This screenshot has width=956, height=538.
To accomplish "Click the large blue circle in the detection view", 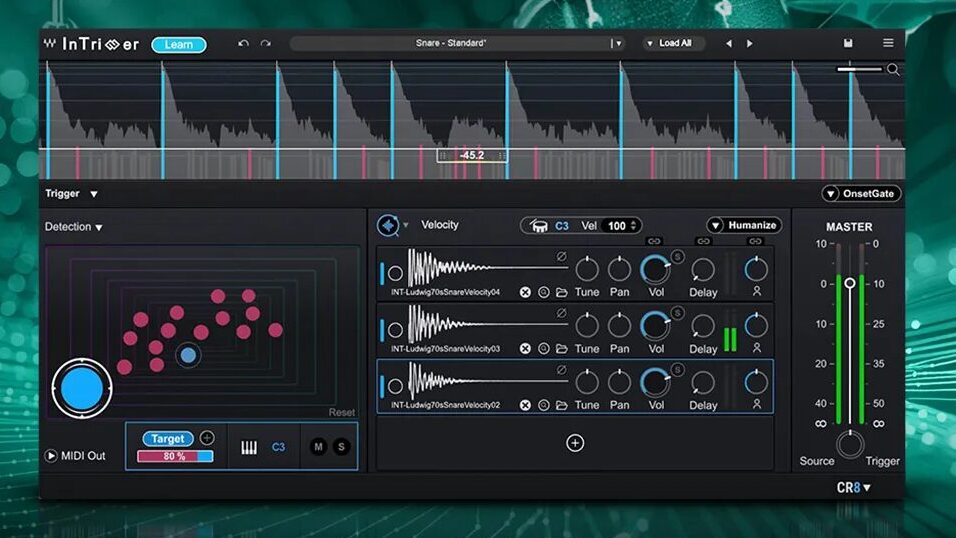I will coord(82,389).
